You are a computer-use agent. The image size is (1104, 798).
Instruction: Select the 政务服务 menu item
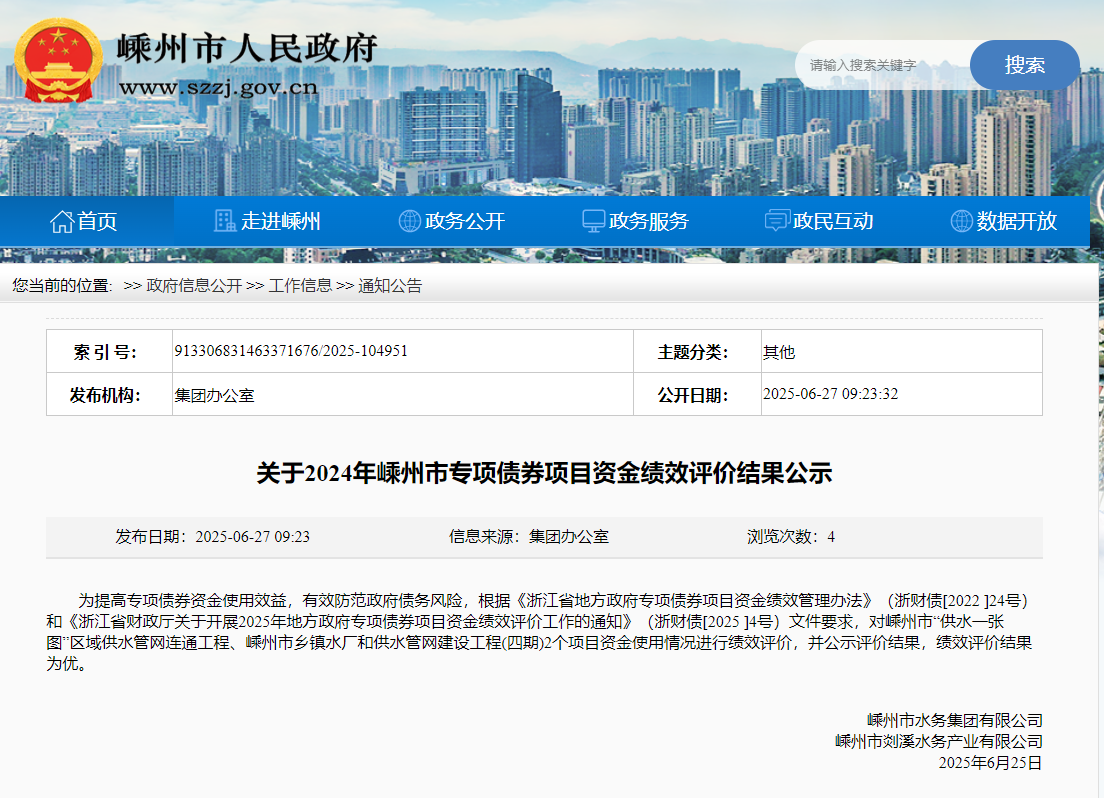click(x=649, y=221)
